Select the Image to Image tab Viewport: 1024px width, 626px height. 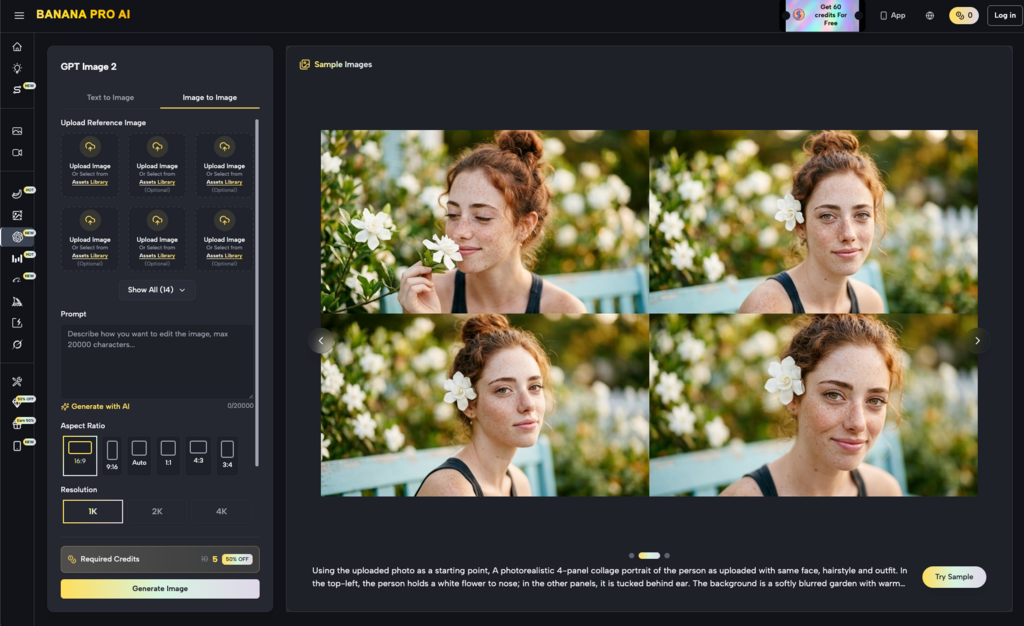209,98
